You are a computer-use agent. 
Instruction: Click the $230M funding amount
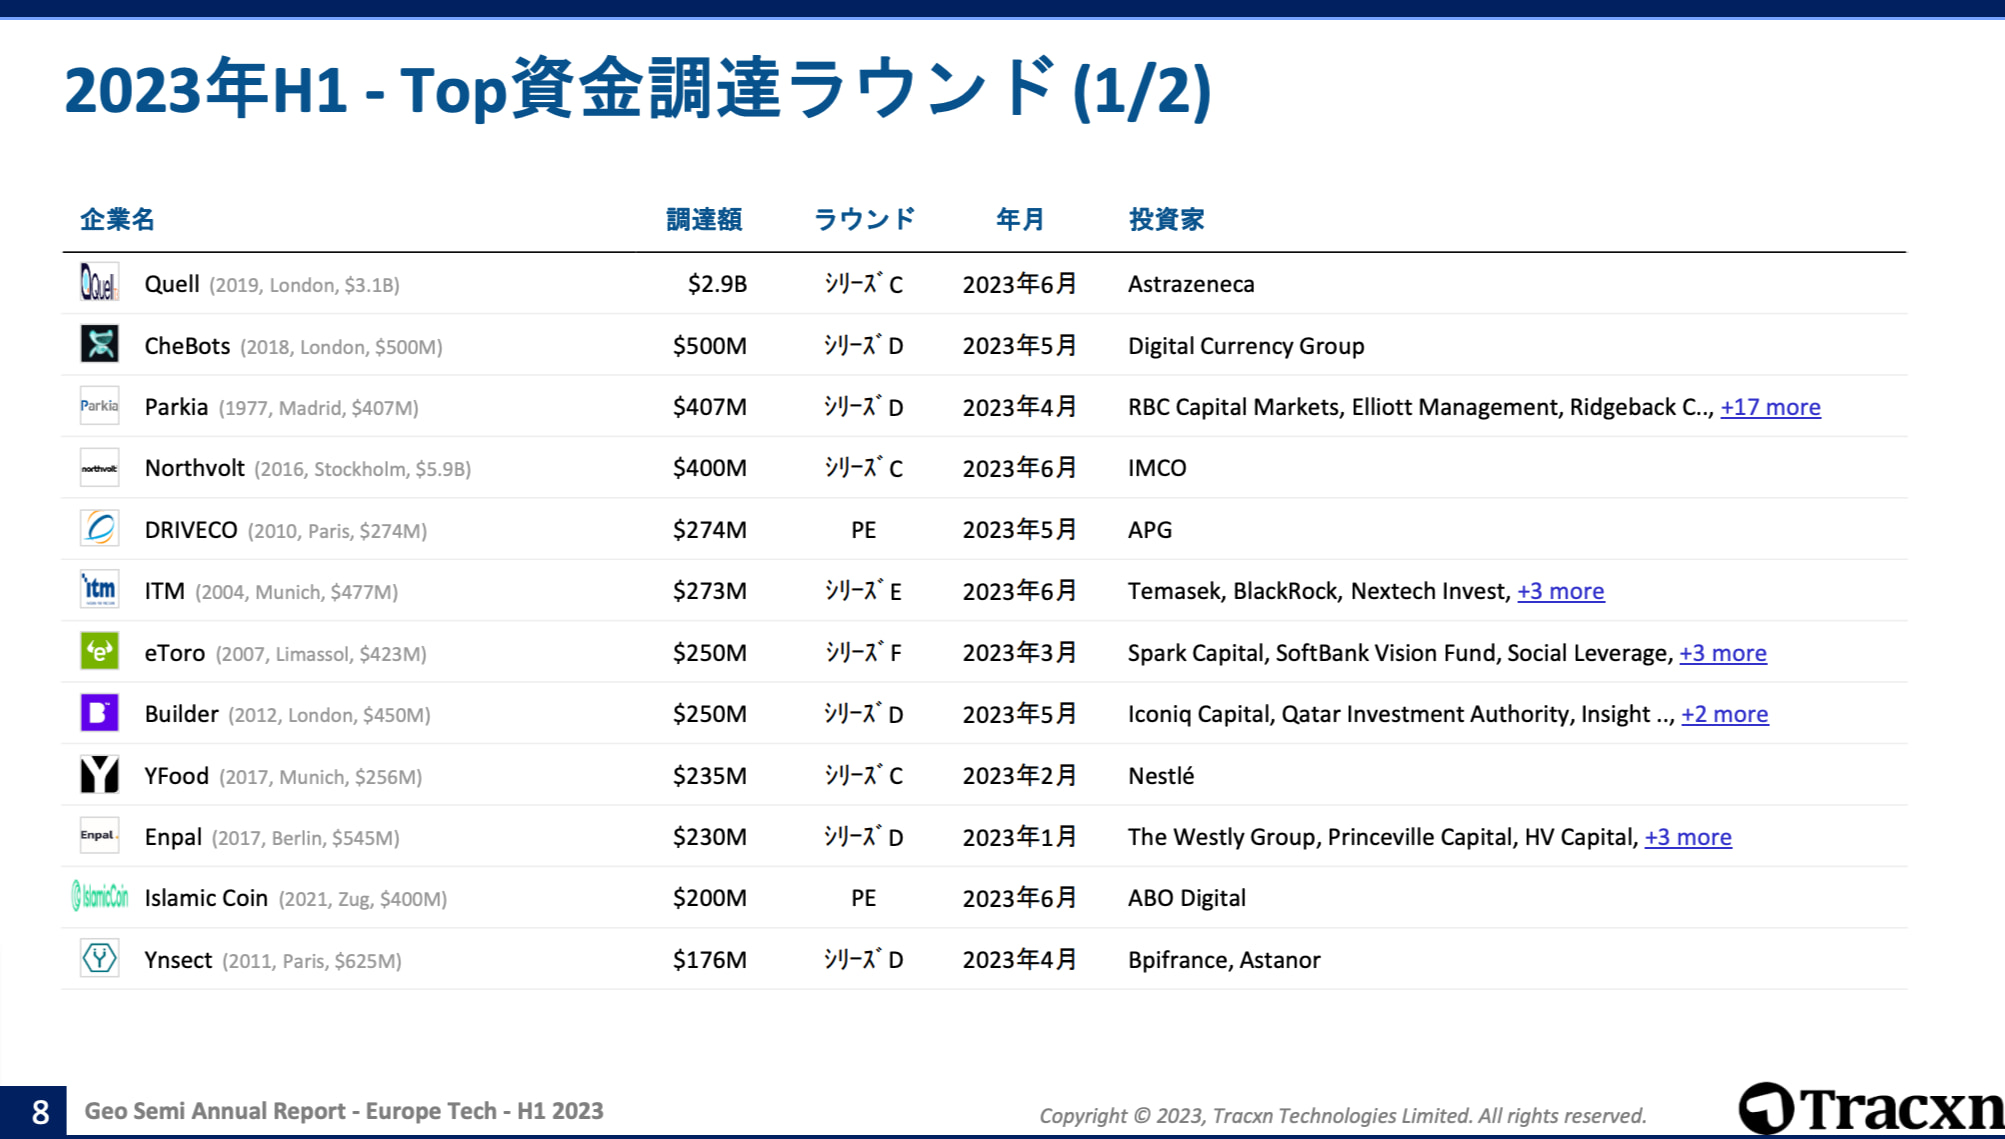(x=709, y=837)
